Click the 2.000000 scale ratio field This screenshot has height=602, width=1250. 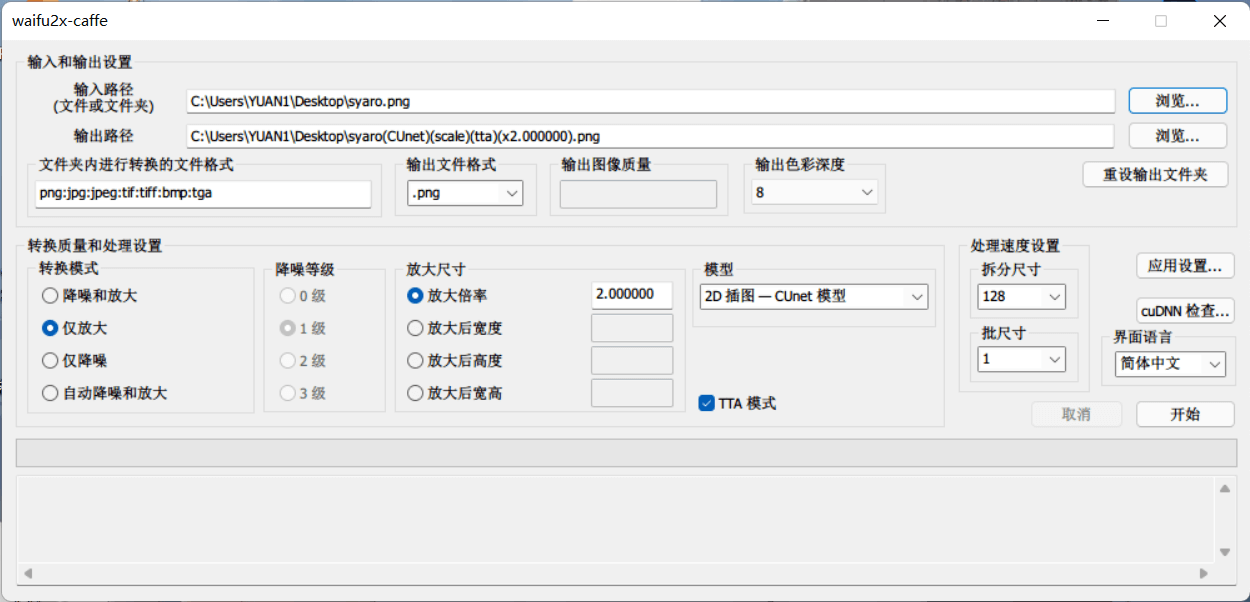[x=632, y=295]
